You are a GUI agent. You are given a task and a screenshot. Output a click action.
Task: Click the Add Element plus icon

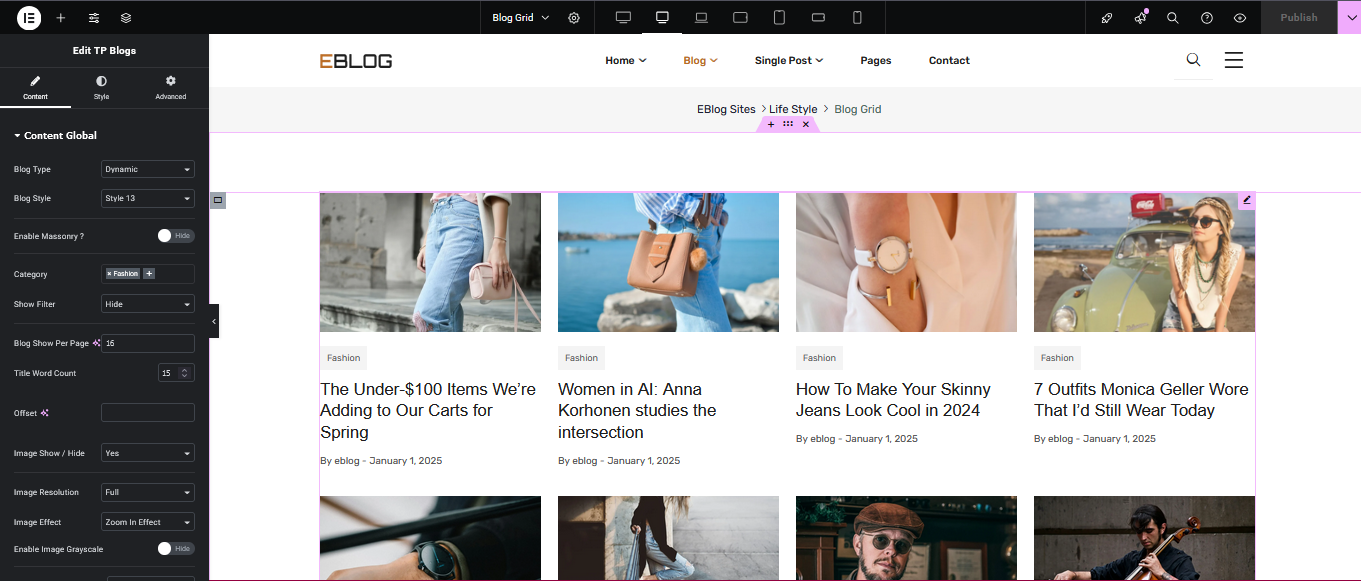[61, 18]
